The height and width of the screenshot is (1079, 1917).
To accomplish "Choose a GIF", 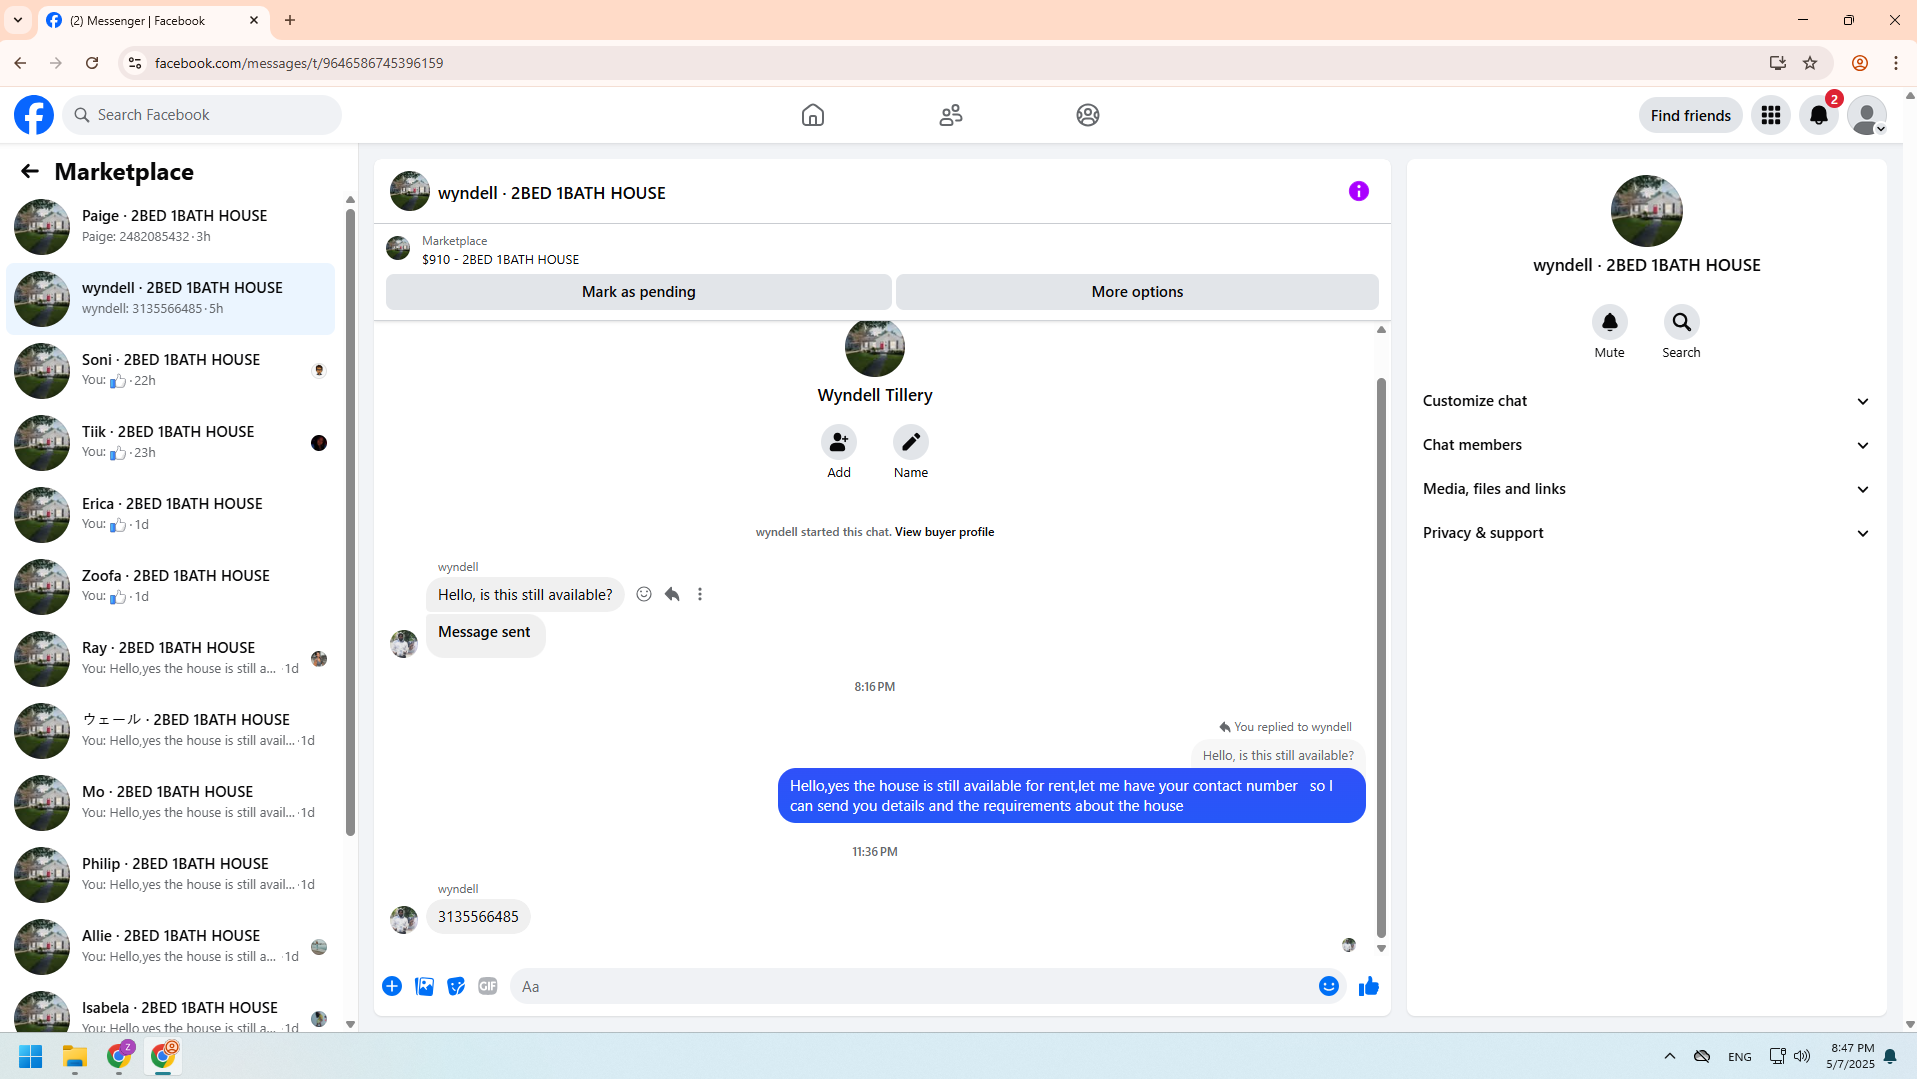I will tap(488, 986).
